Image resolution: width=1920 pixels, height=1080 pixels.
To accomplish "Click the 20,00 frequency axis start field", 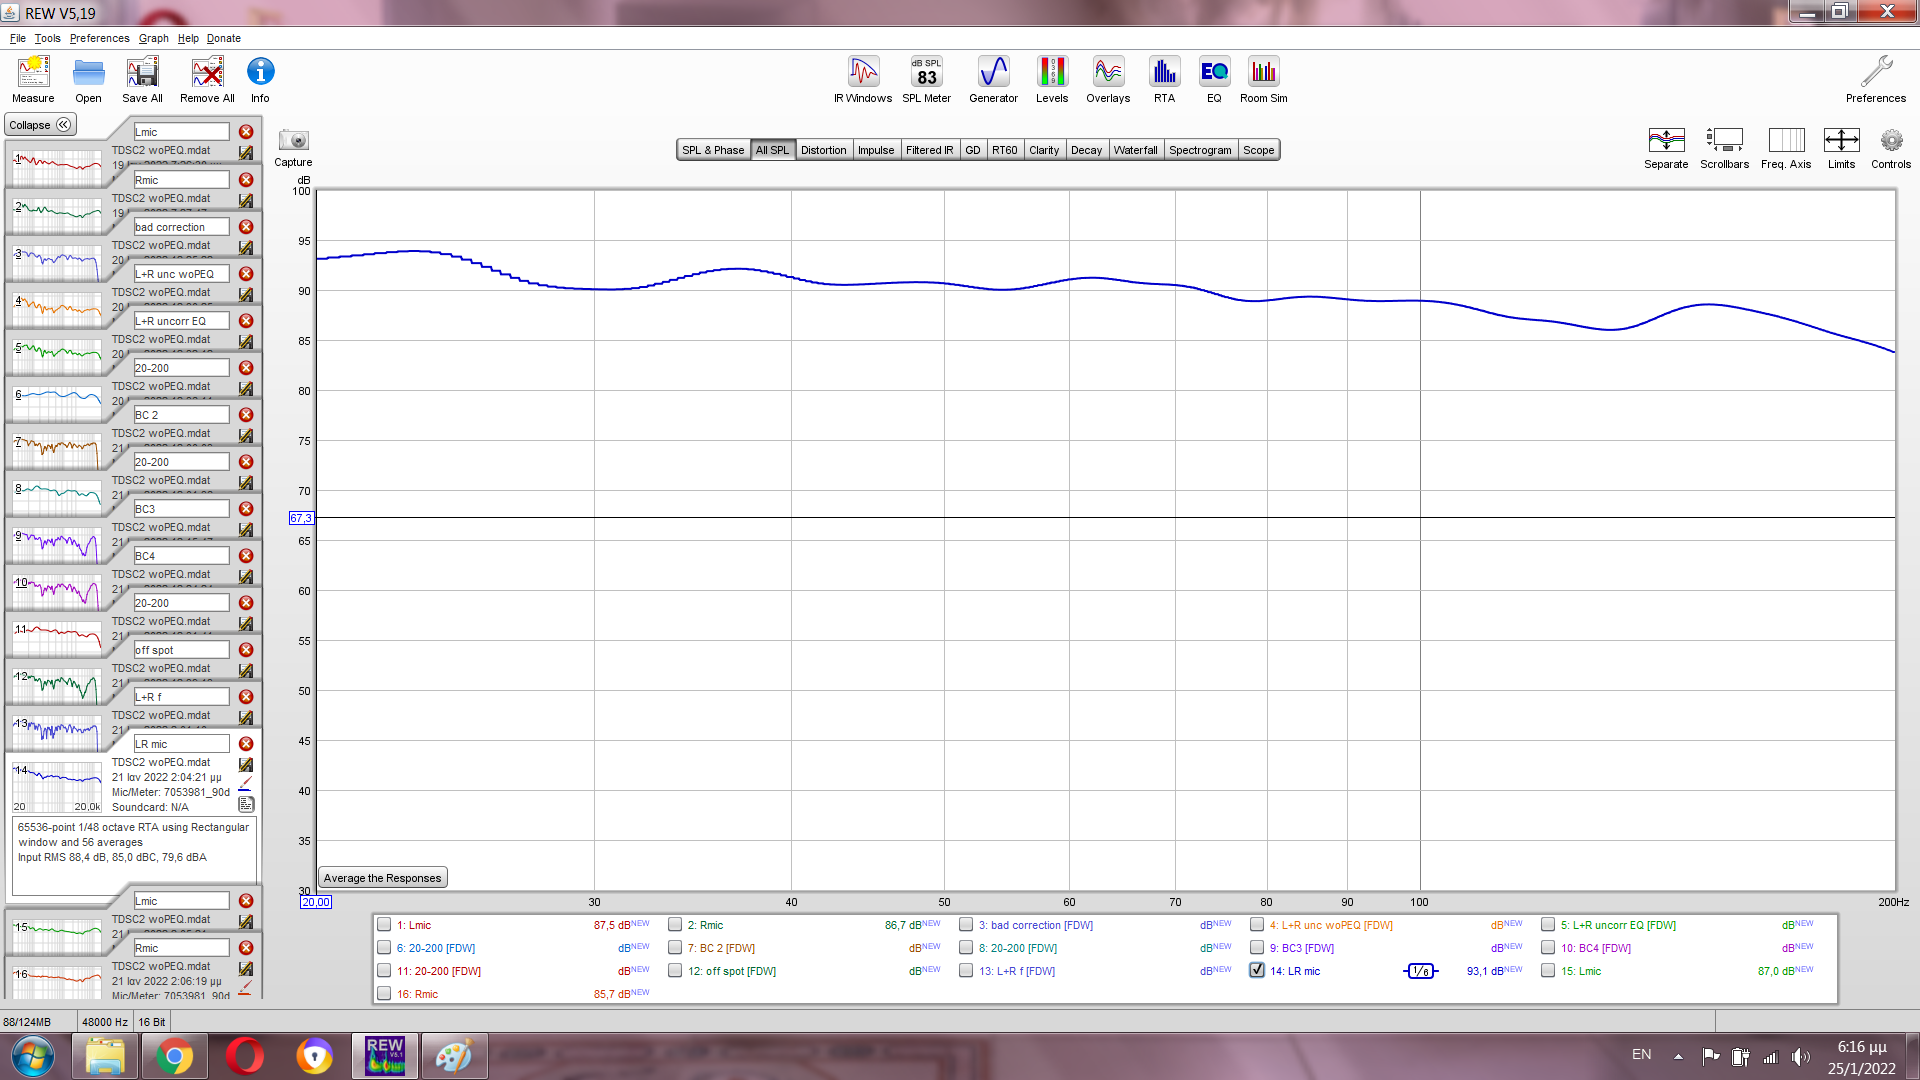I will pyautogui.click(x=315, y=902).
